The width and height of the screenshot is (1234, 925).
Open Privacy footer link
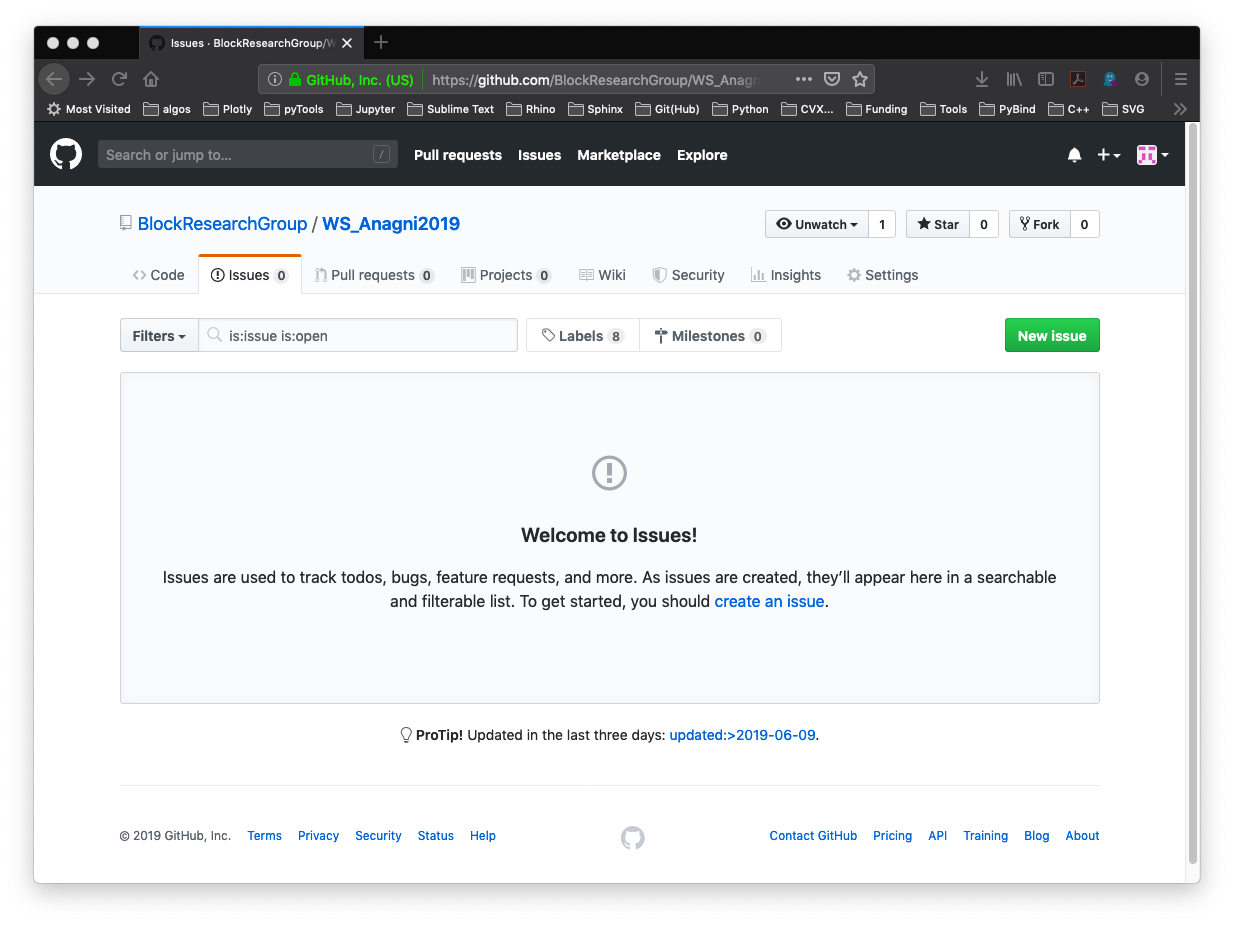pyautogui.click(x=318, y=836)
